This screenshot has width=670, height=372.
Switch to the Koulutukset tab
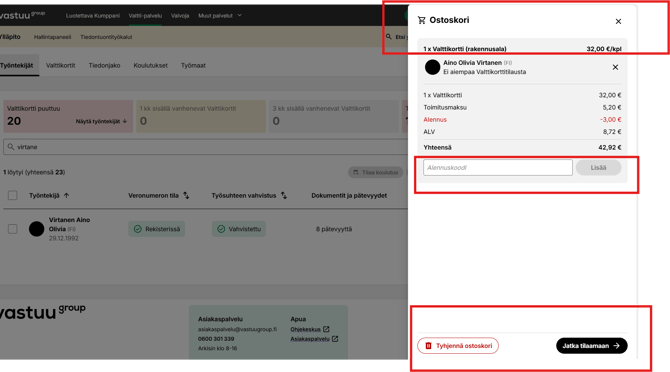click(150, 65)
